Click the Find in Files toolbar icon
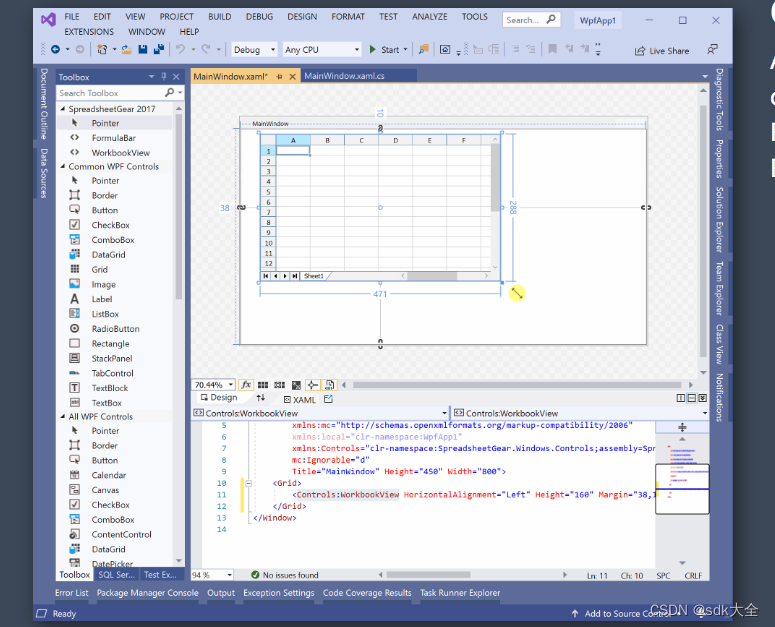Image resolution: width=775 pixels, height=627 pixels. tap(424, 49)
